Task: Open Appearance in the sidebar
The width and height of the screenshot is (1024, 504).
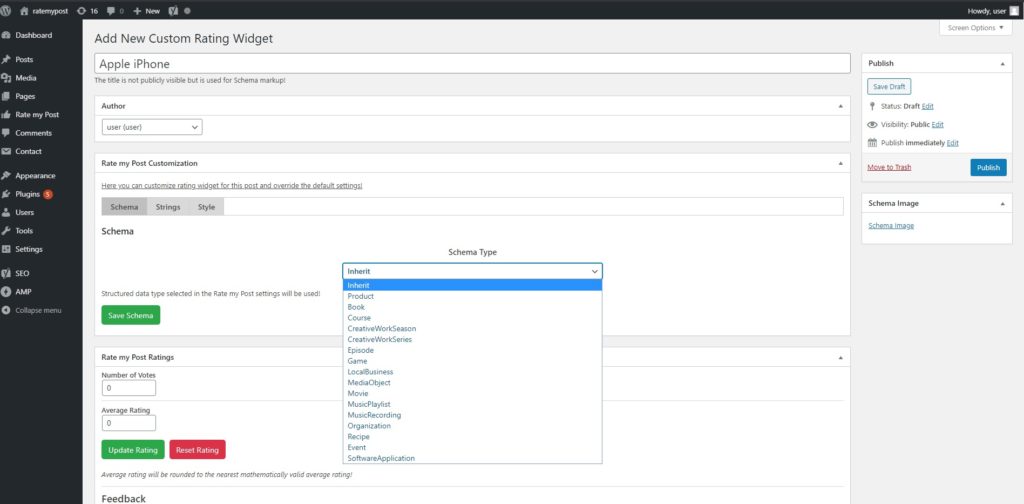Action: [35, 176]
